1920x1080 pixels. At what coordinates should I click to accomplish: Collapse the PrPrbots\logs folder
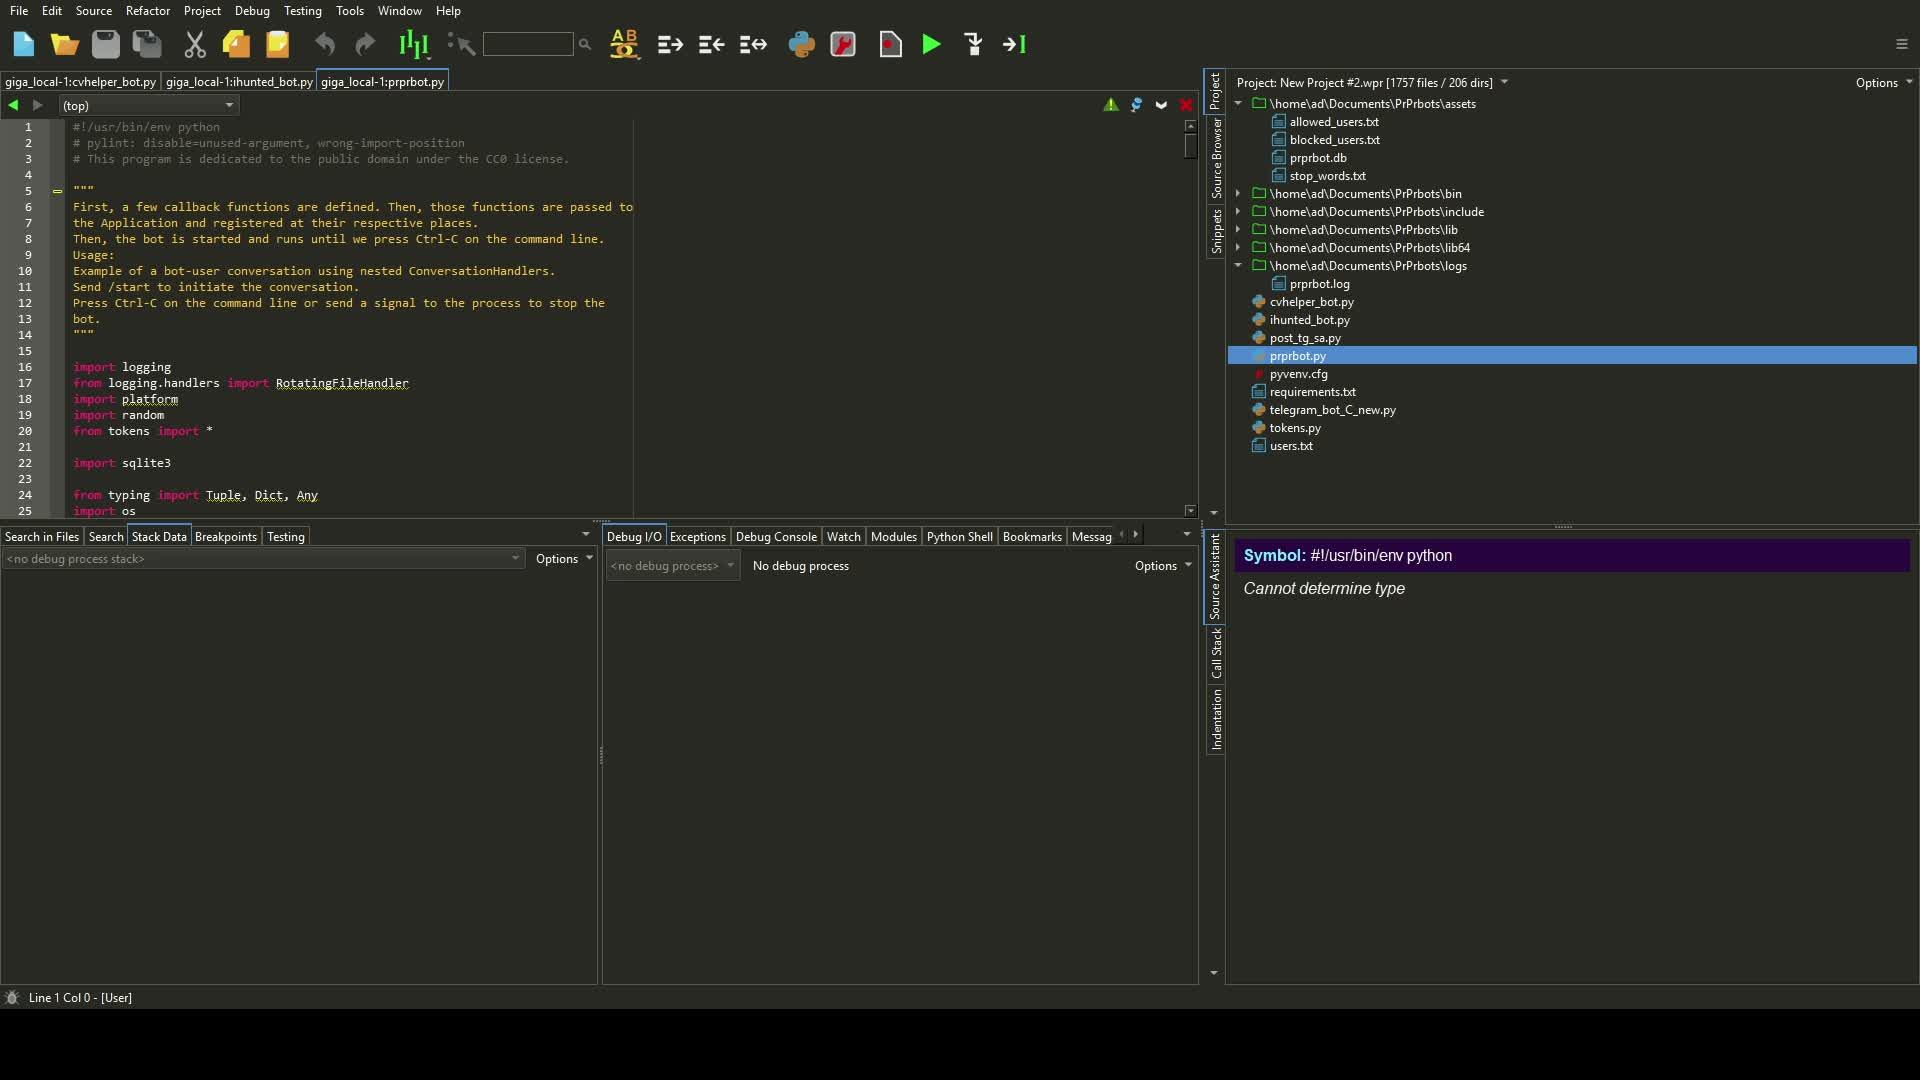(x=1238, y=266)
